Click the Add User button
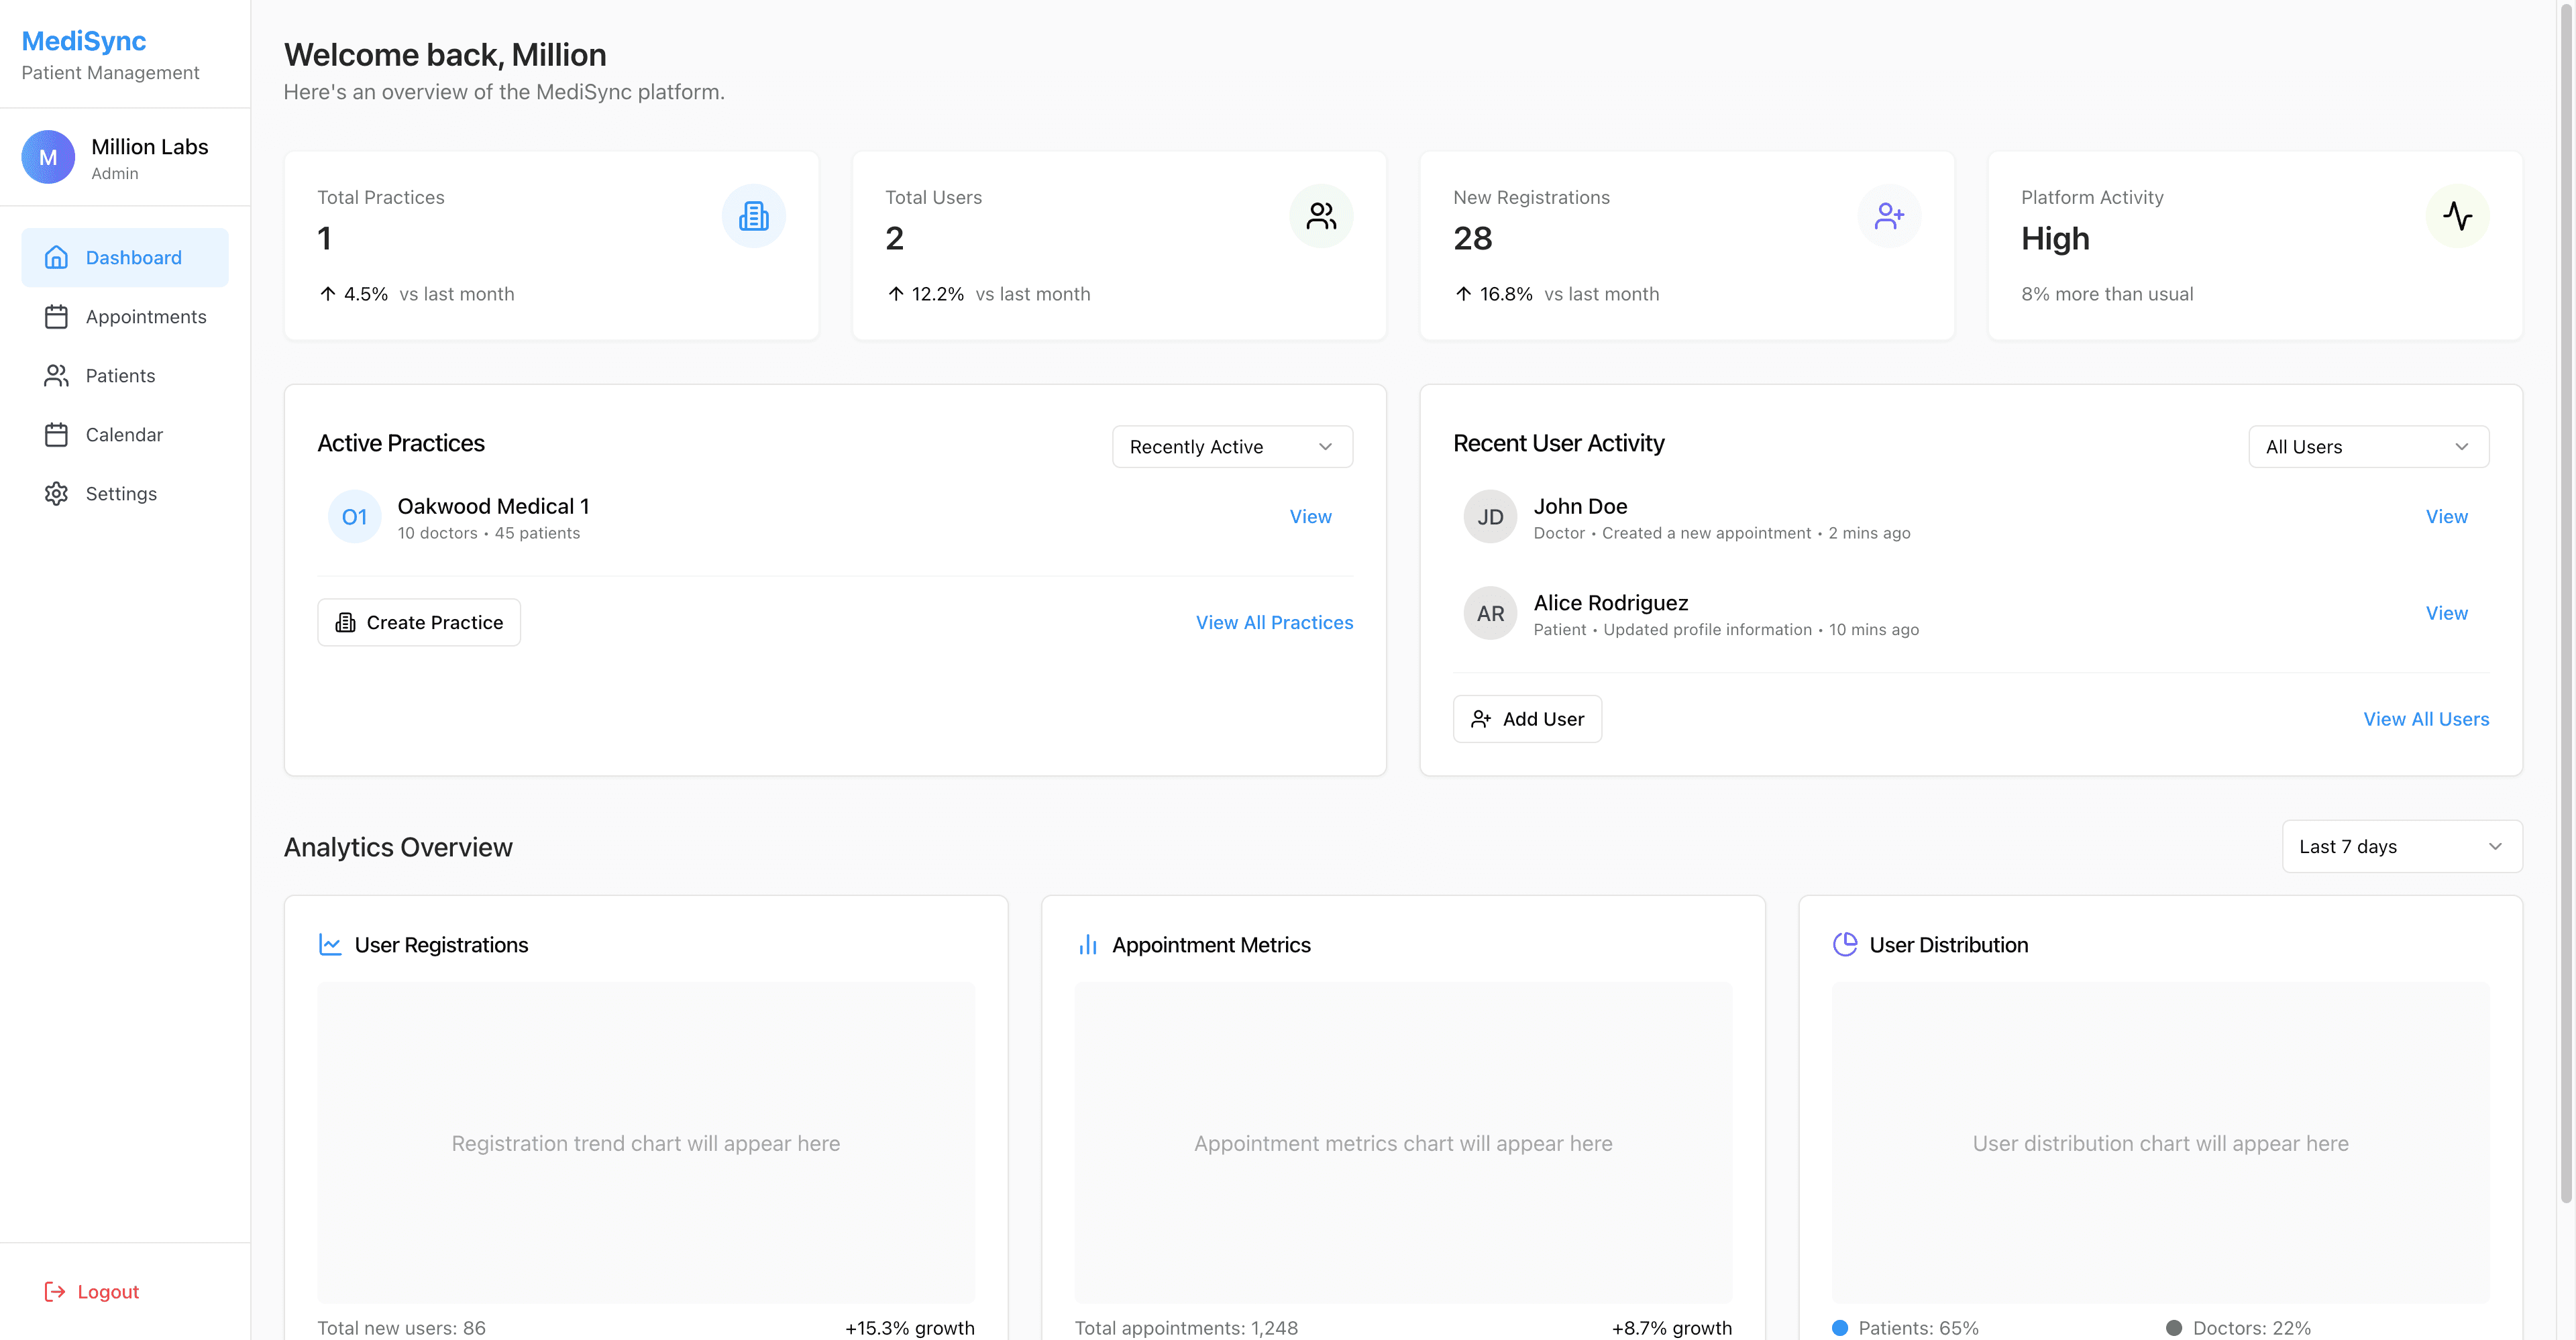Viewport: 2576px width, 1340px height. point(1526,719)
